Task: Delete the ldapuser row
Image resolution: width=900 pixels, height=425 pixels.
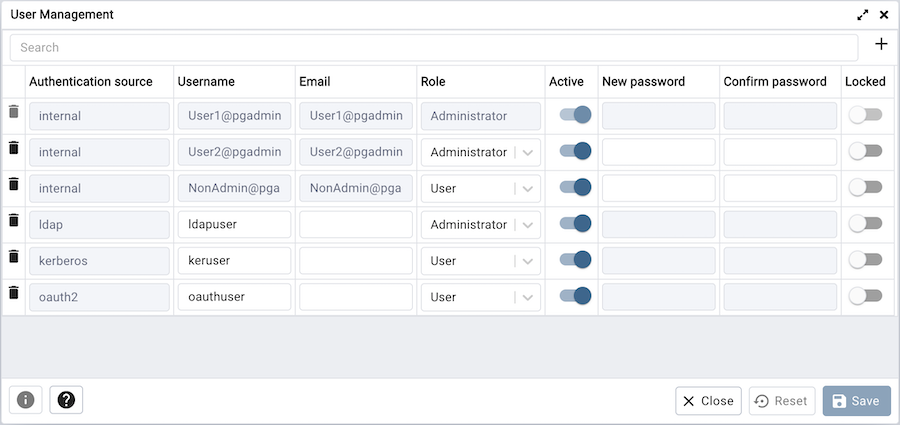Action: [14, 220]
